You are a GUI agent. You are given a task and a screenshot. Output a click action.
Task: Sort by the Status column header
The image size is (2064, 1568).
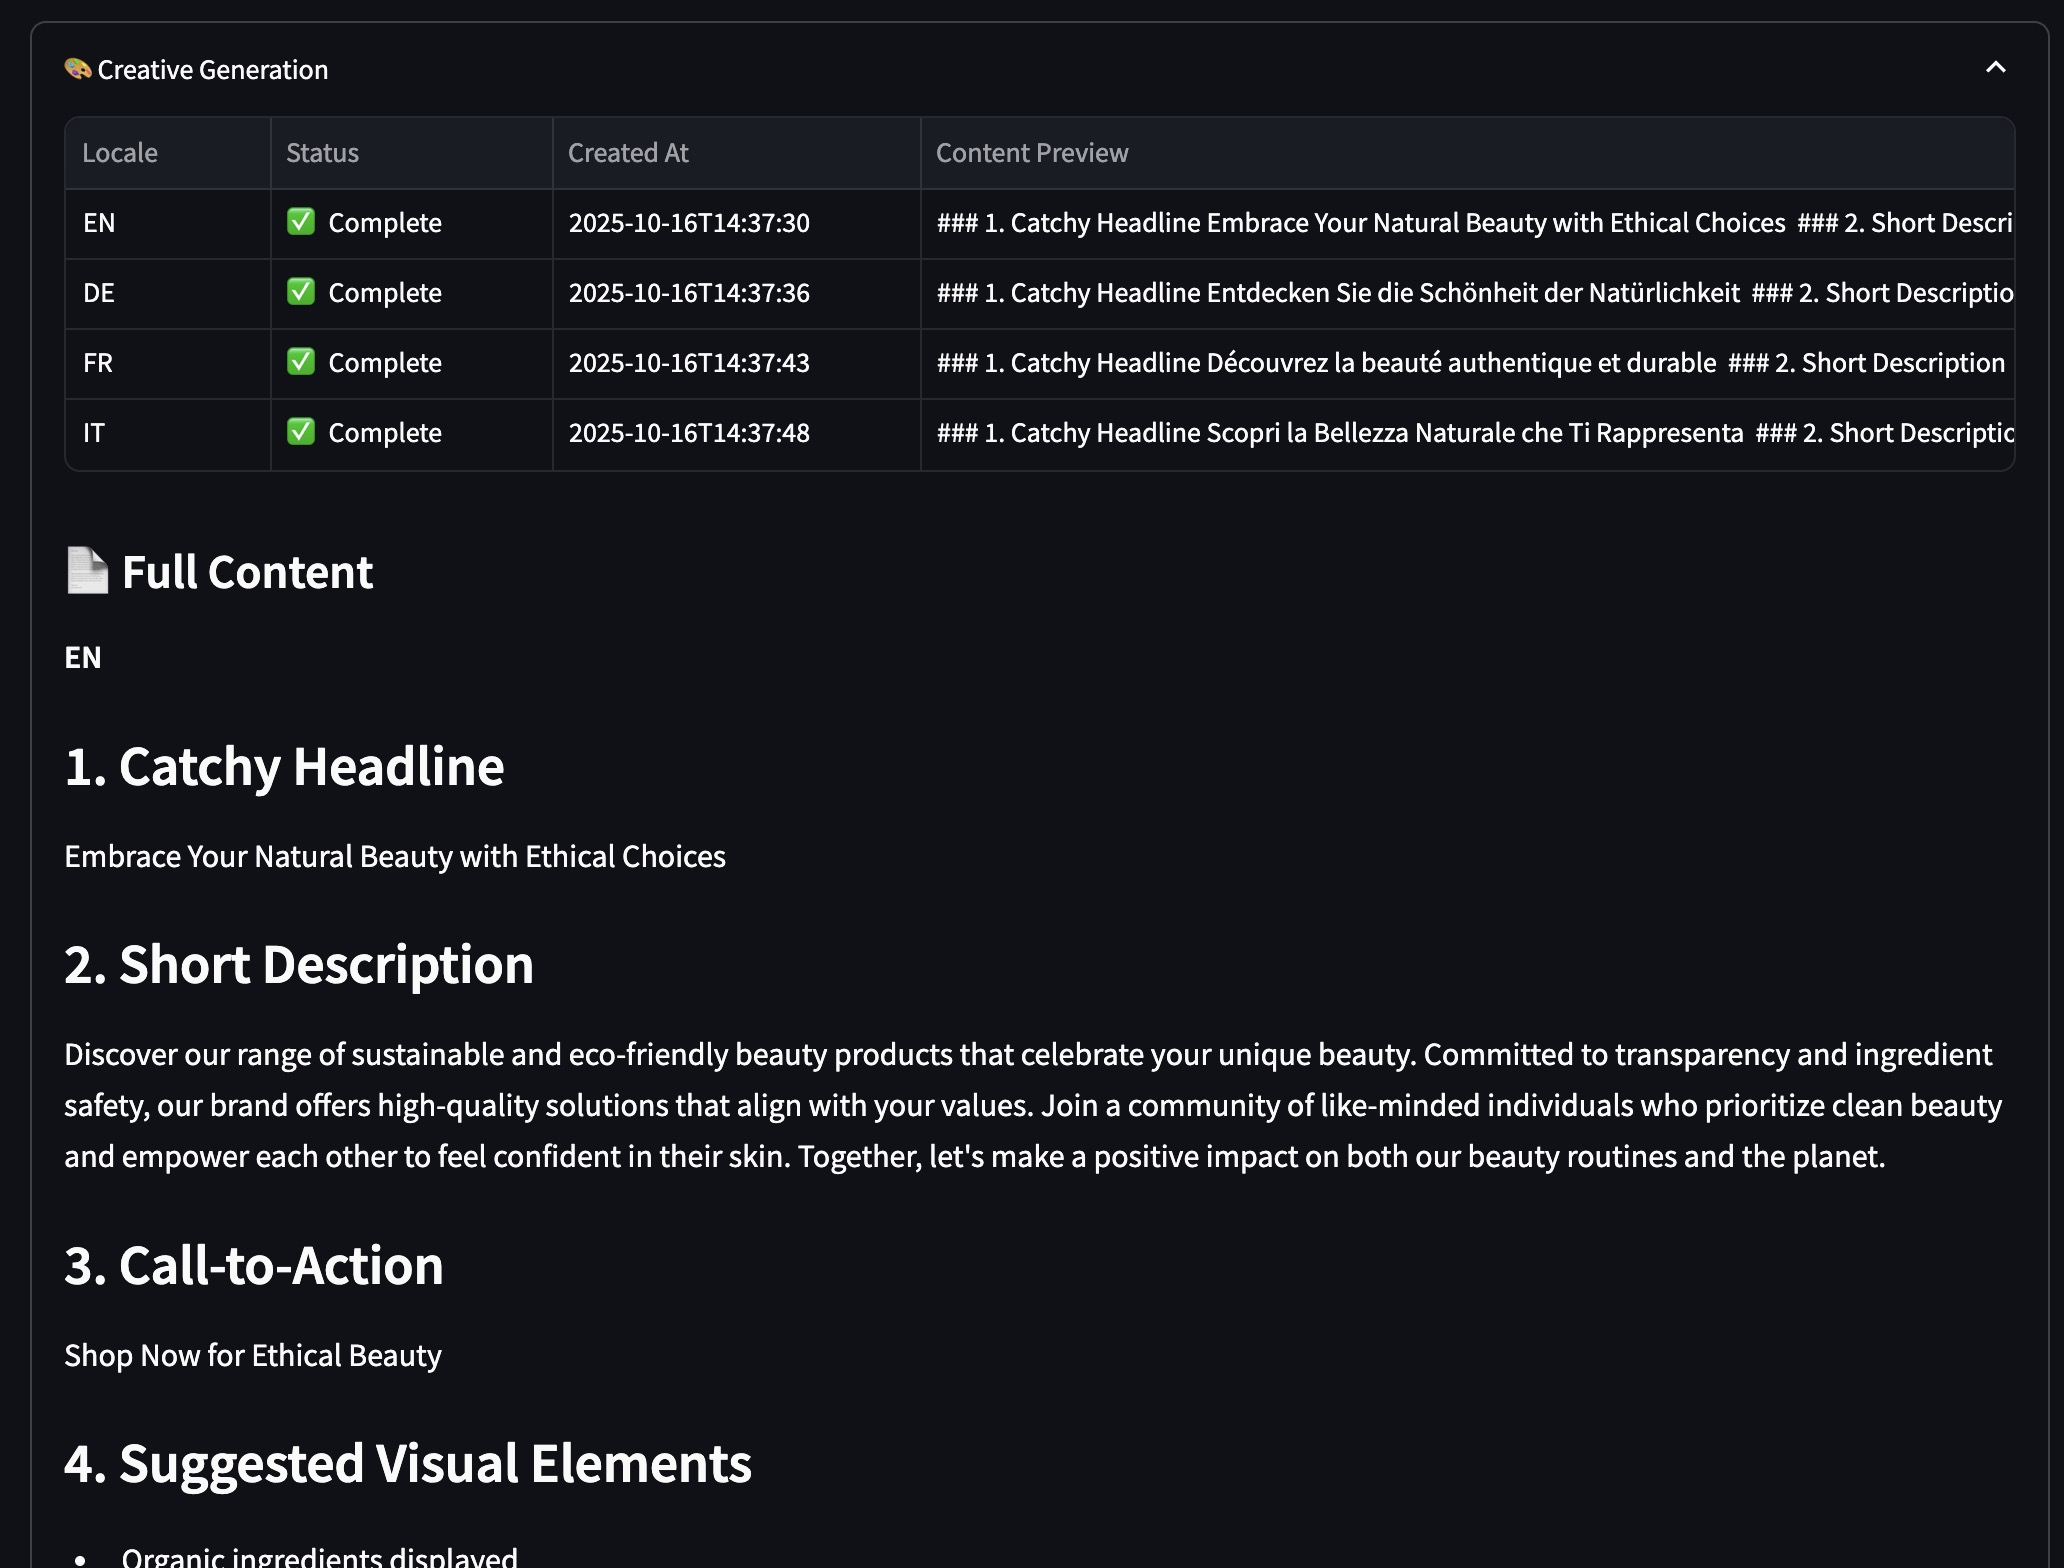click(322, 153)
